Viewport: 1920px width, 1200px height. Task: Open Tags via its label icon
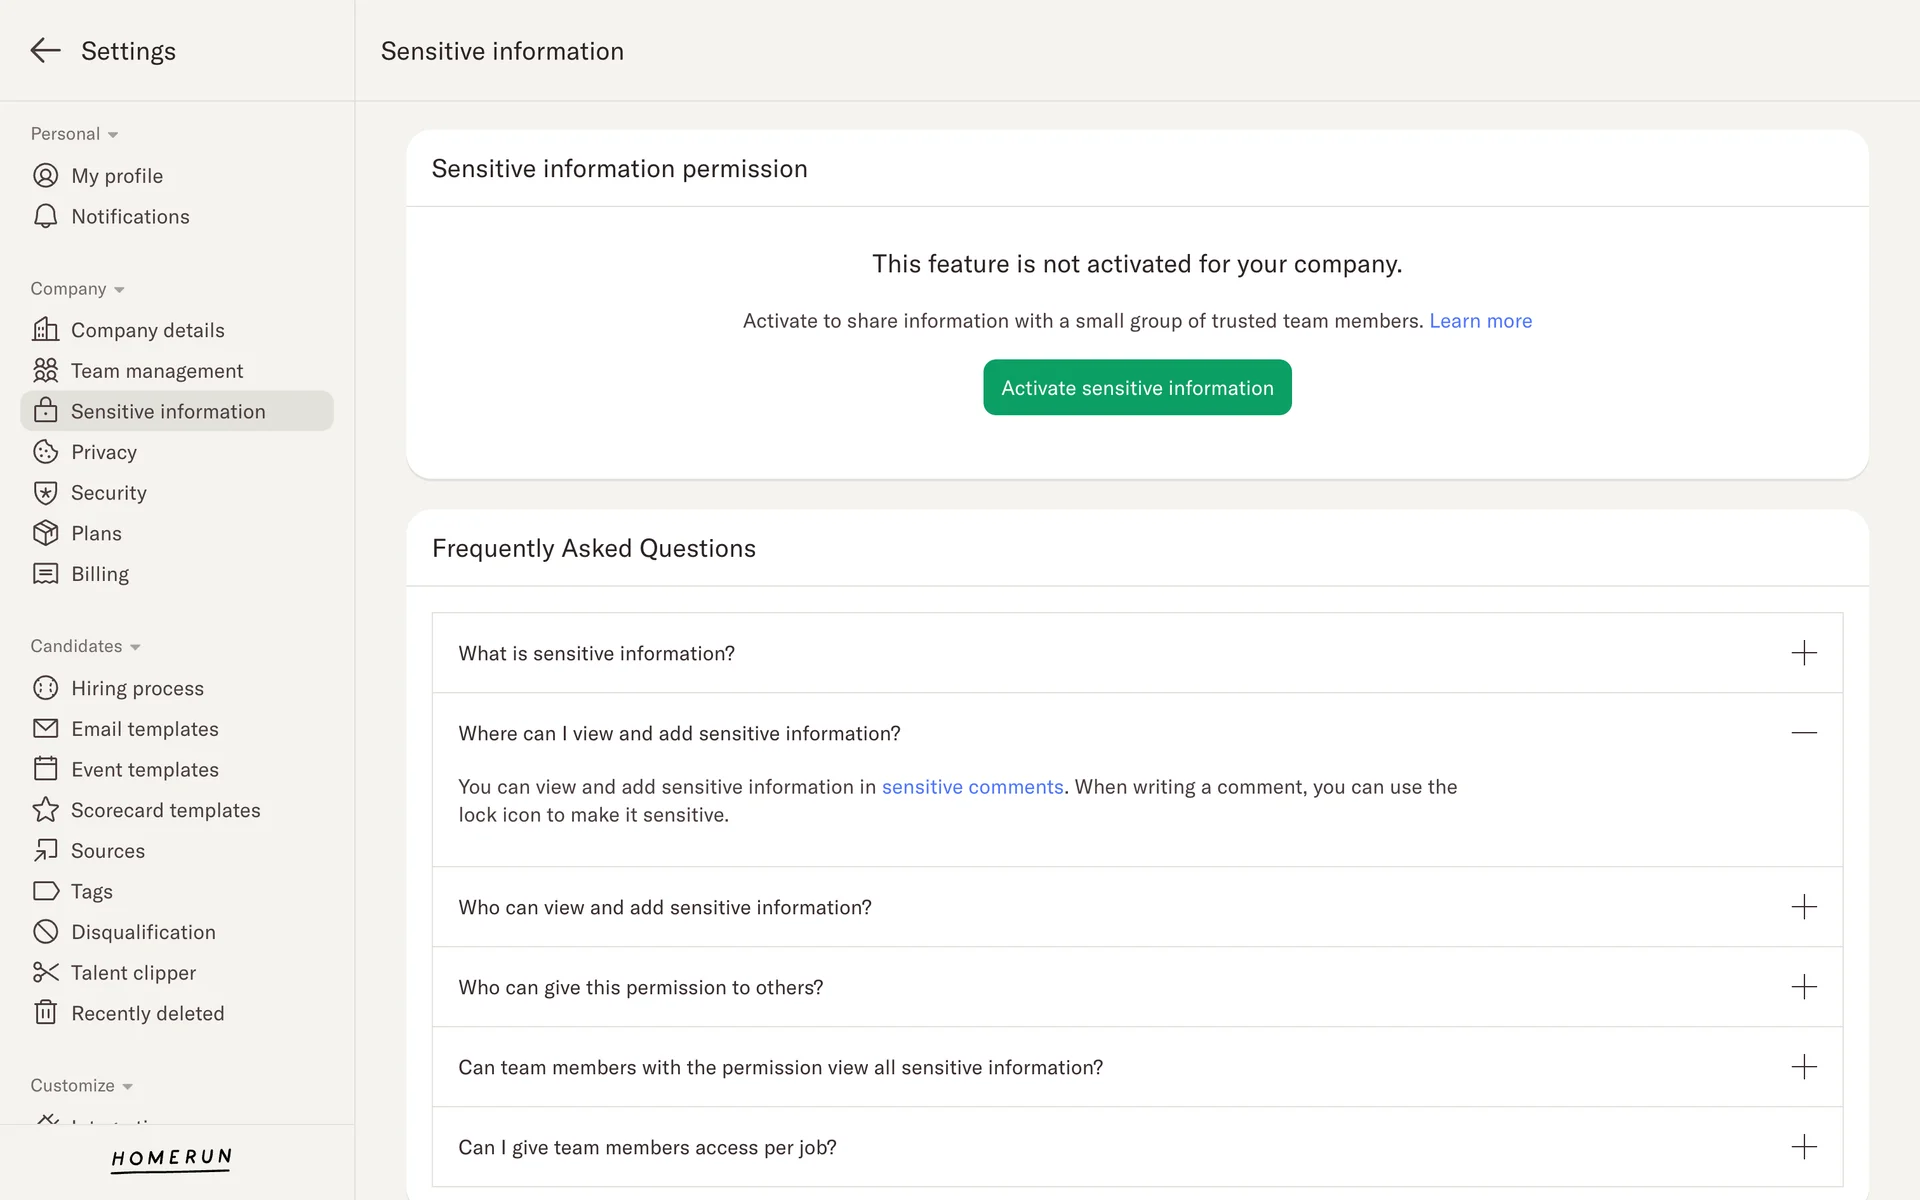coord(46,891)
